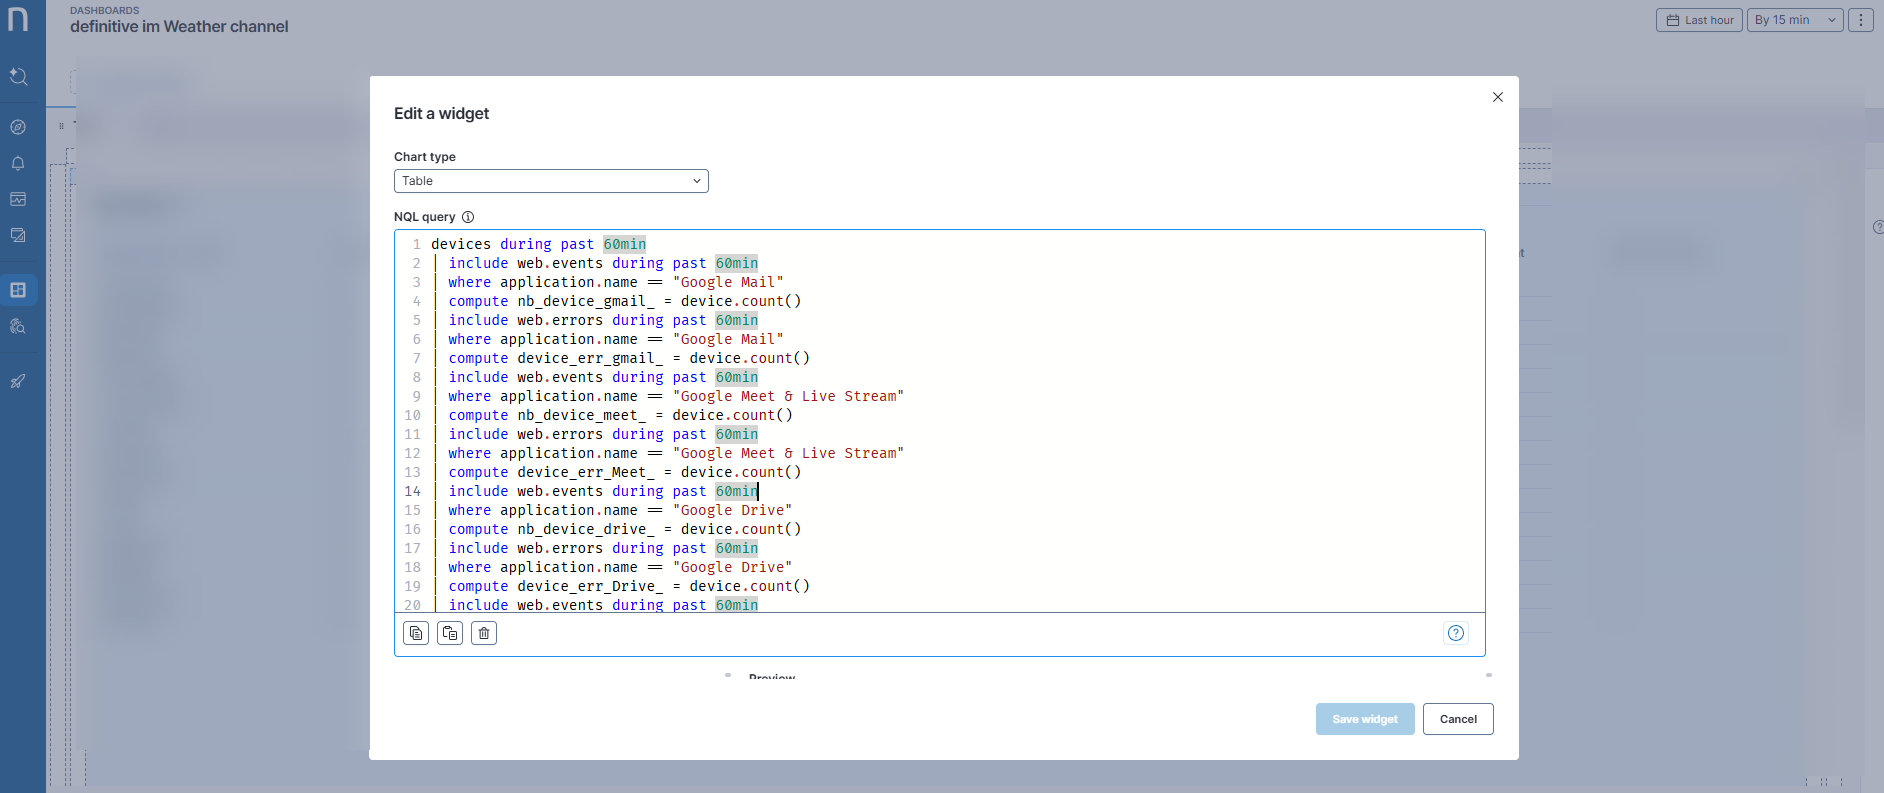
Task: Click line 4 compute nb_device_gmail_ statement
Action: (625, 301)
